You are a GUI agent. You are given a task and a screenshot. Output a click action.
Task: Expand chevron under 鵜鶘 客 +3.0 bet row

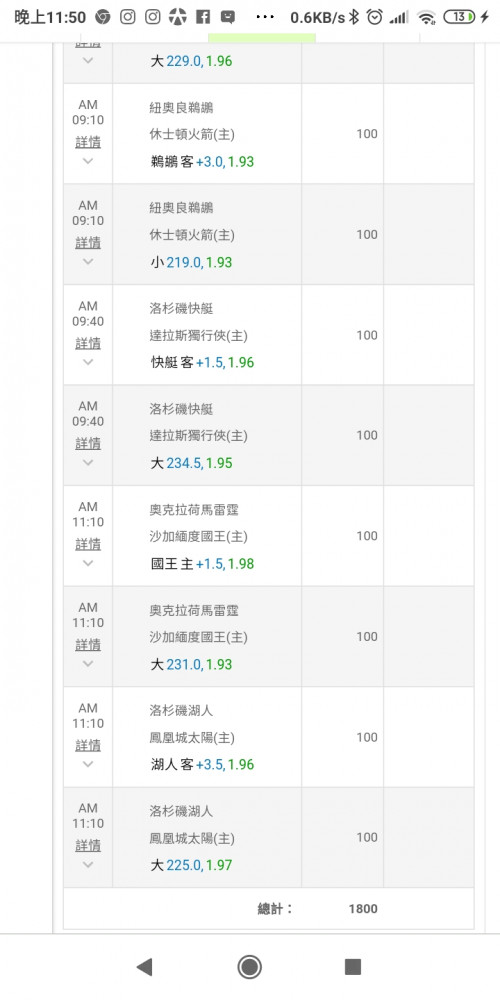[x=88, y=161]
